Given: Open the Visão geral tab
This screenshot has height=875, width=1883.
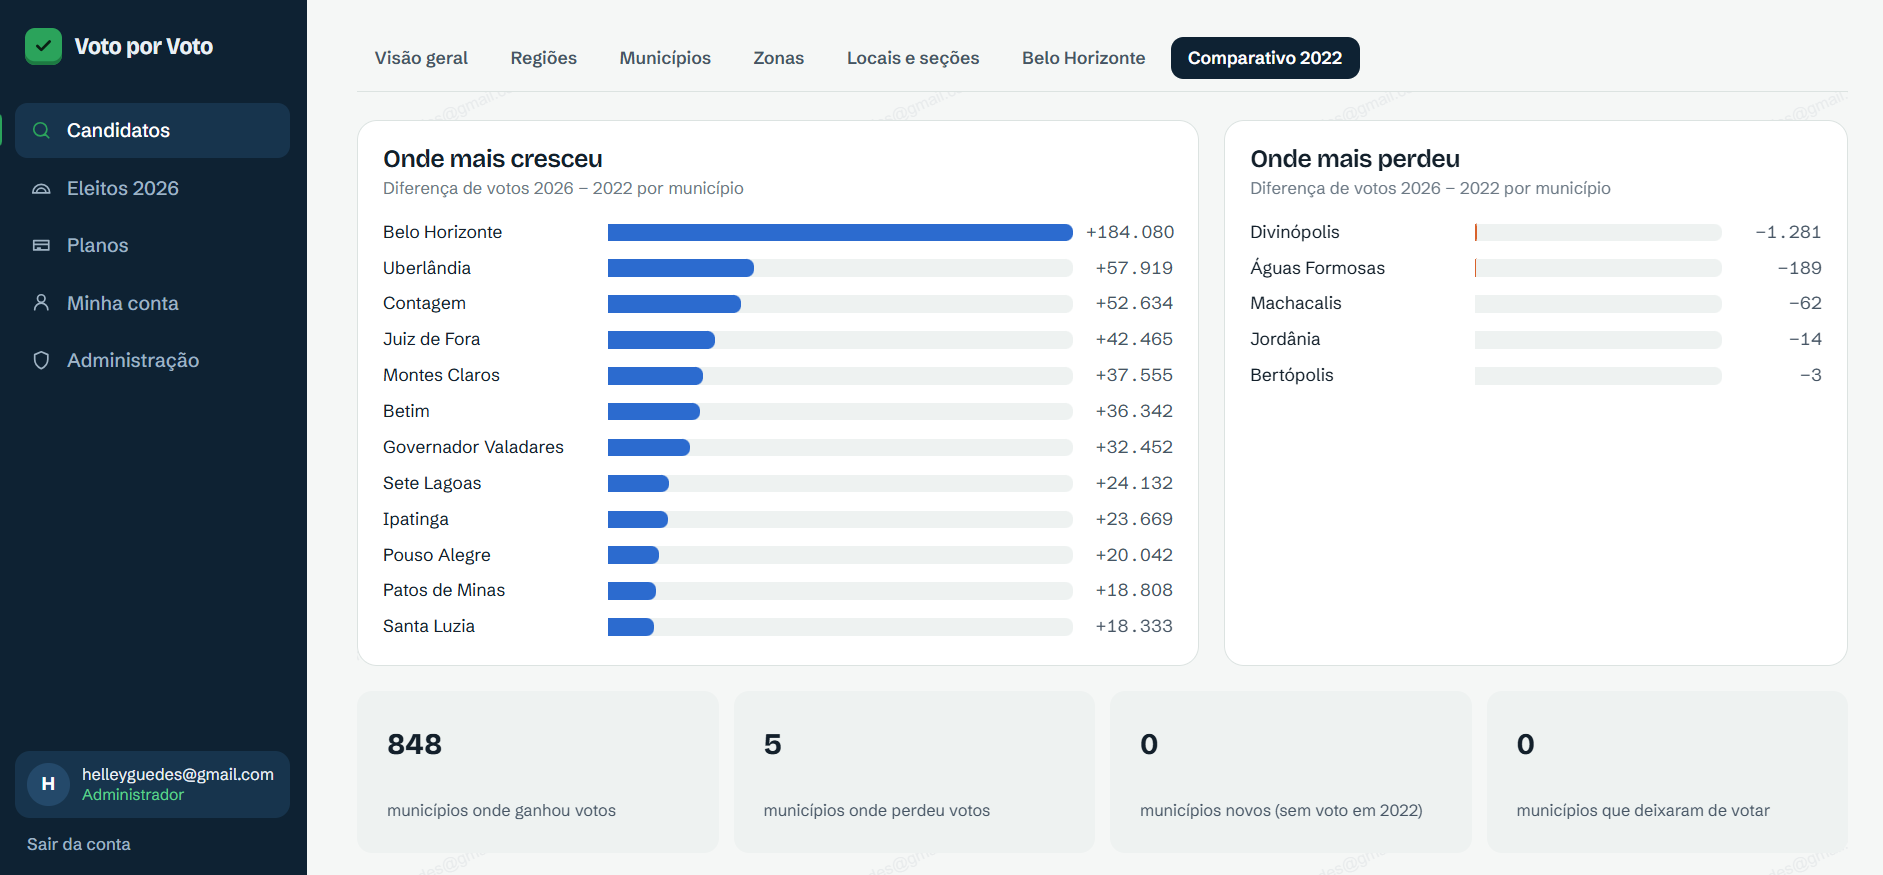Looking at the screenshot, I should tap(421, 58).
